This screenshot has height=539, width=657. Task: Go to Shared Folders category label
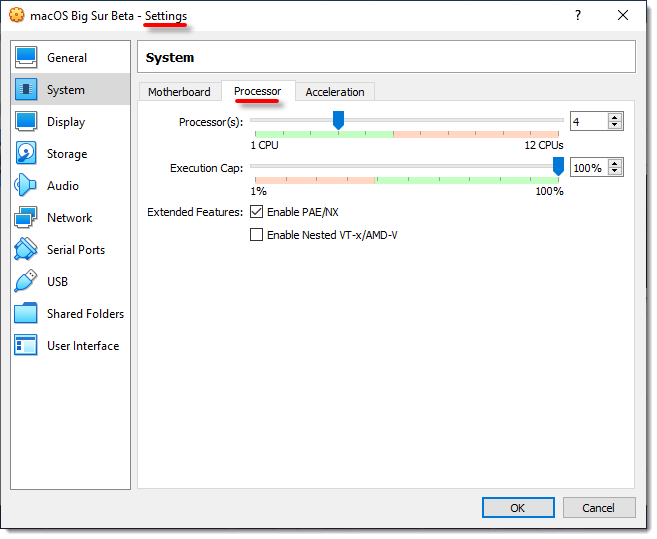click(x=85, y=314)
